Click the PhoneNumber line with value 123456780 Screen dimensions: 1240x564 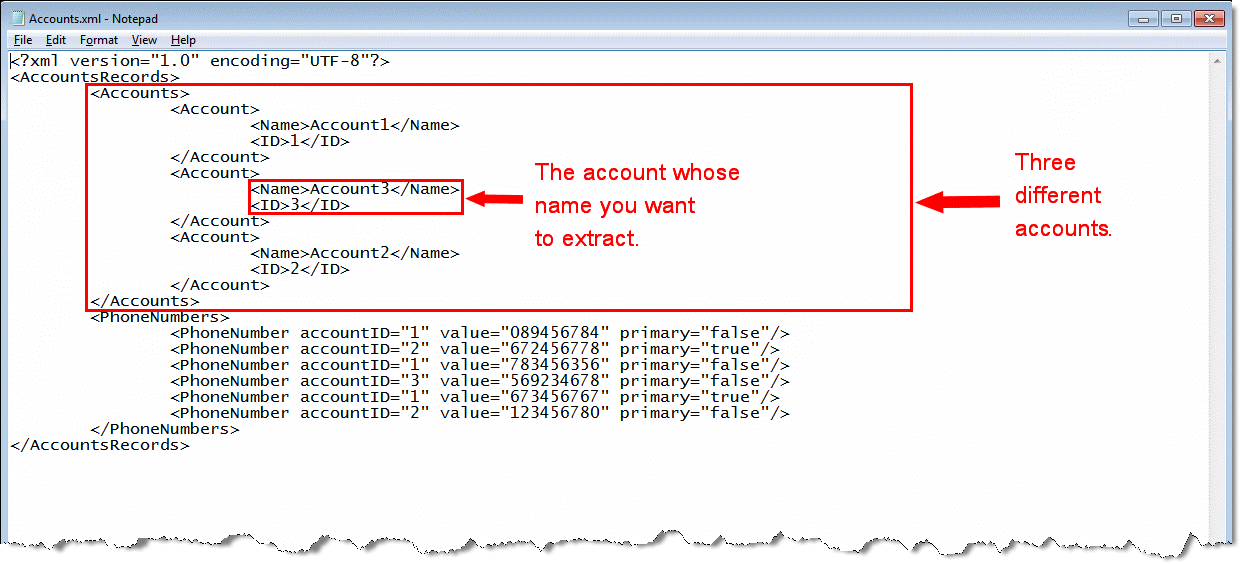pyautogui.click(x=480, y=413)
